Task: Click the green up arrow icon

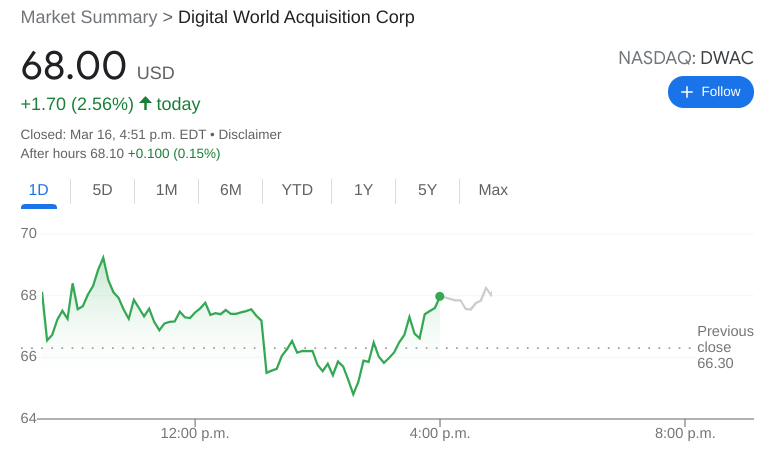Action: click(x=145, y=103)
